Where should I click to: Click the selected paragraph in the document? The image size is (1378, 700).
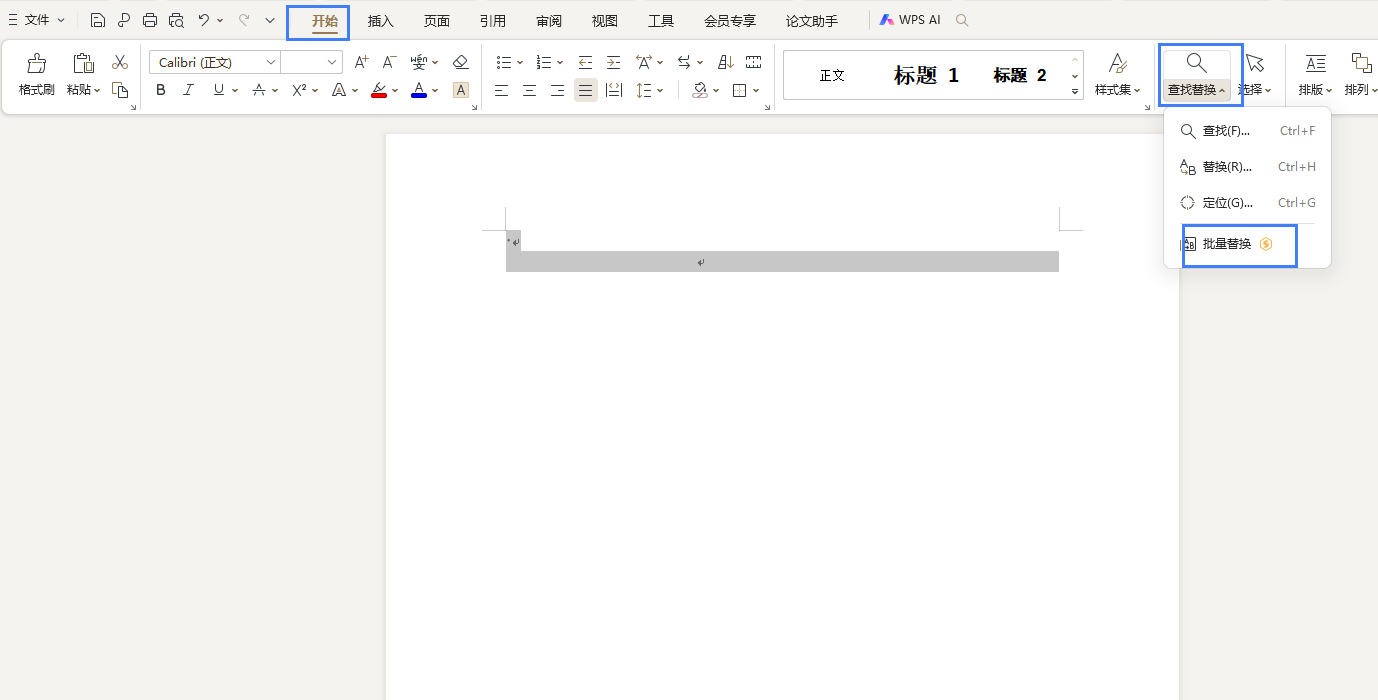coord(782,261)
